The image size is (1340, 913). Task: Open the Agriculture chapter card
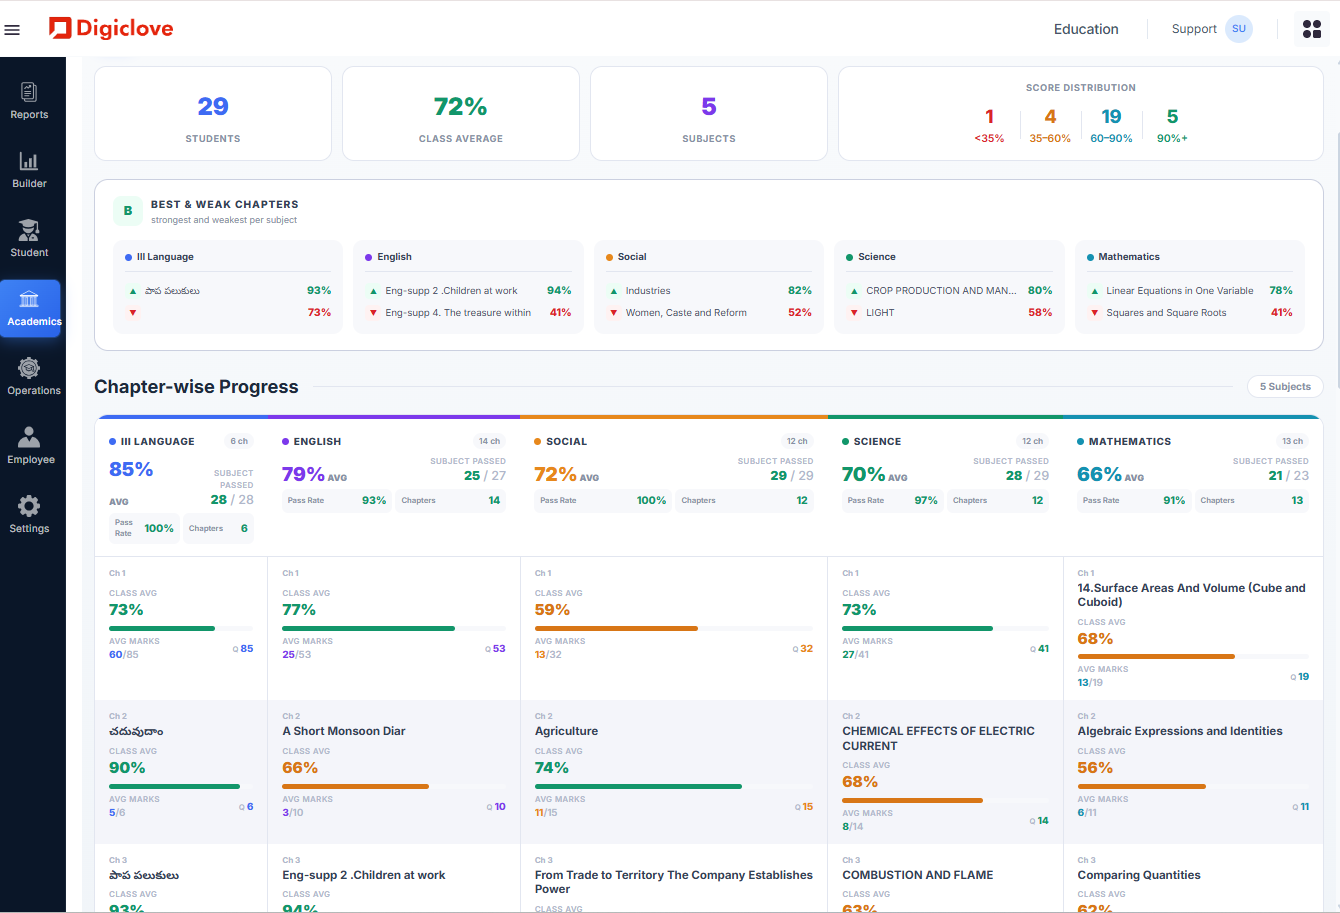674,771
